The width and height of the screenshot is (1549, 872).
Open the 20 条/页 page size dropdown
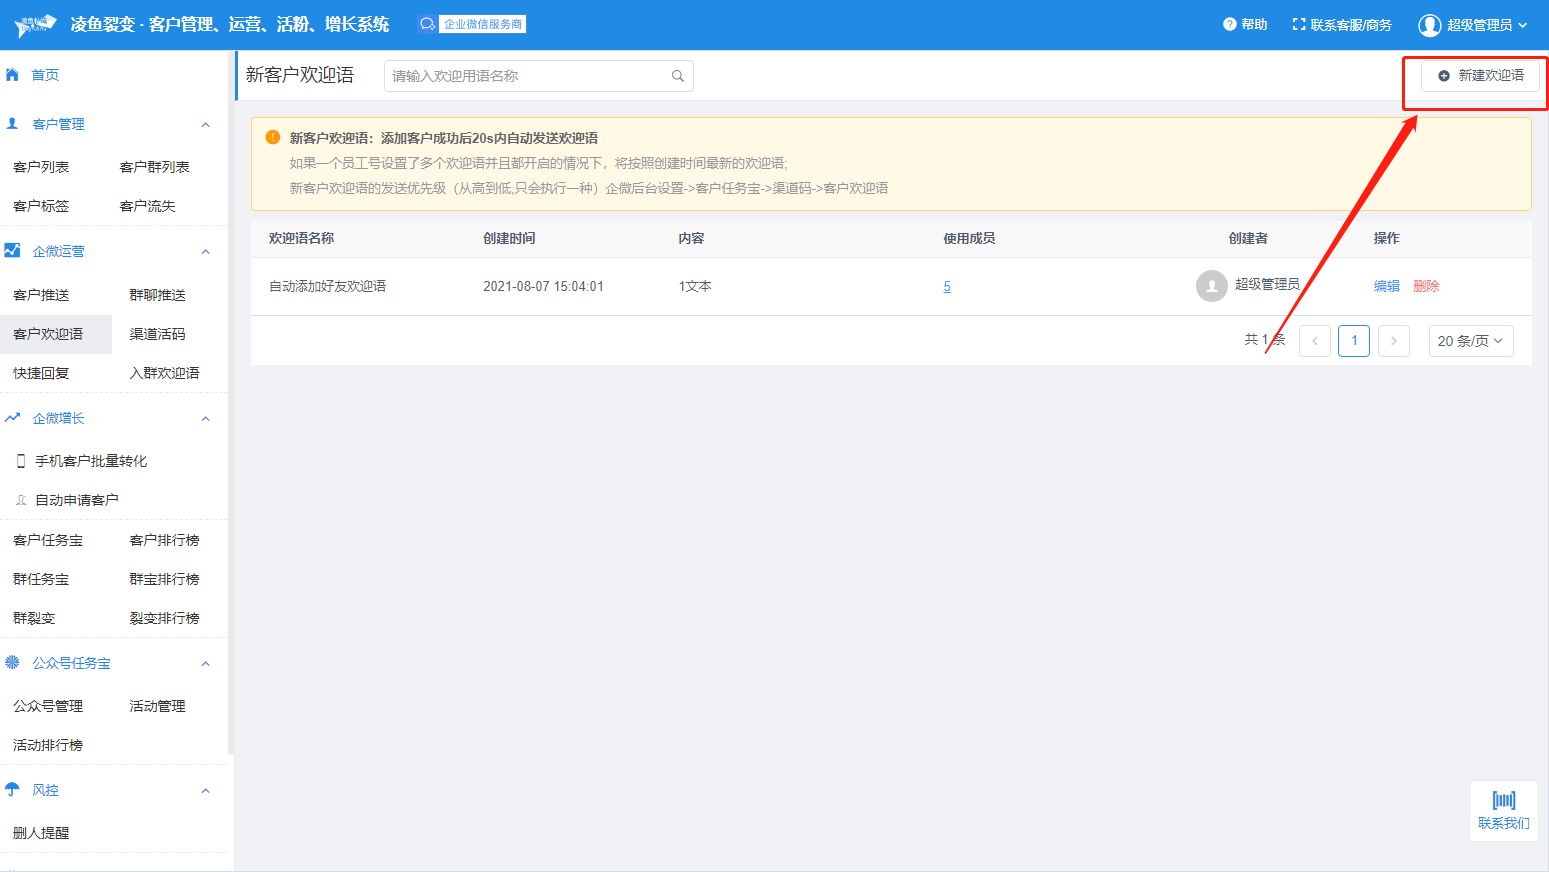pos(1470,341)
